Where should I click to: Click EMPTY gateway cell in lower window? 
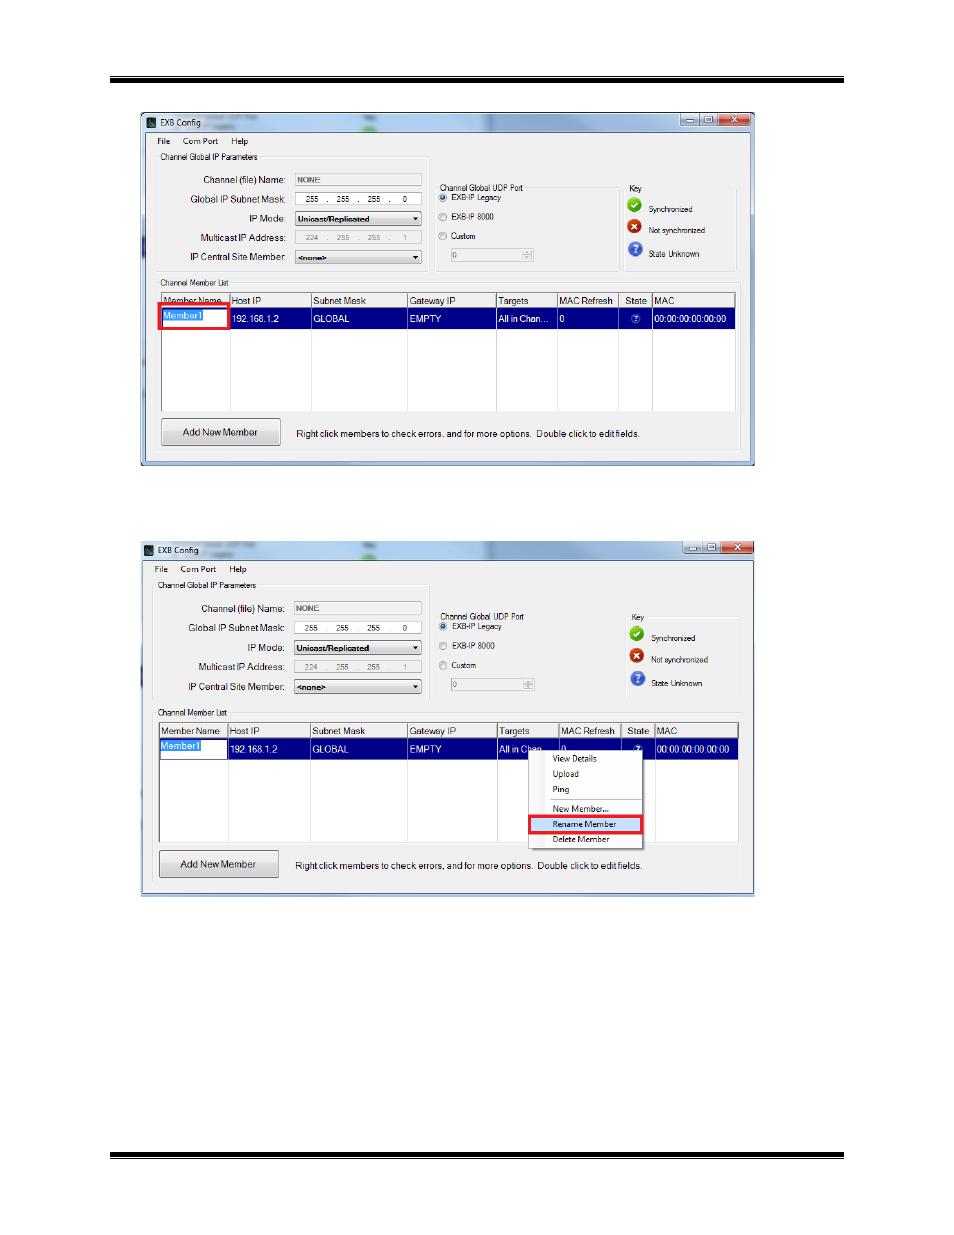452,749
